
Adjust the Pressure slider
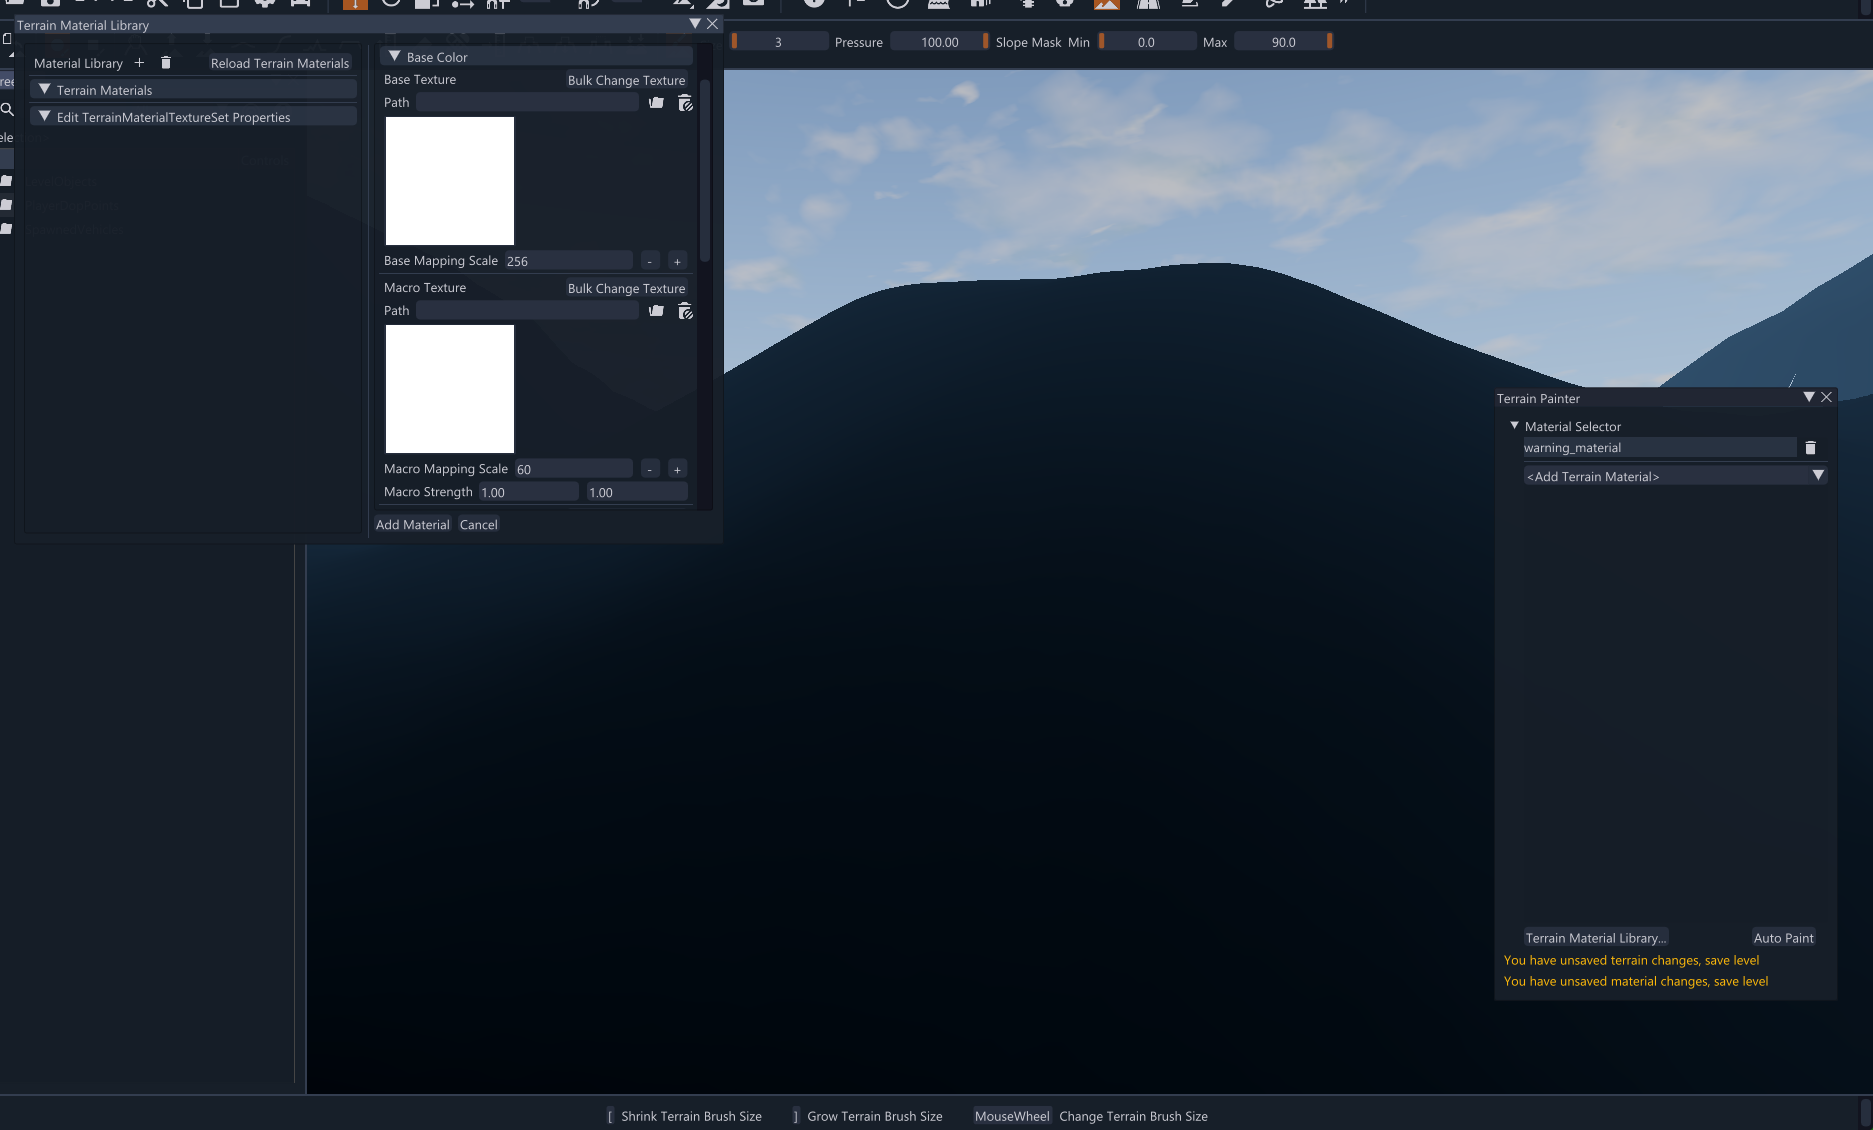(939, 42)
